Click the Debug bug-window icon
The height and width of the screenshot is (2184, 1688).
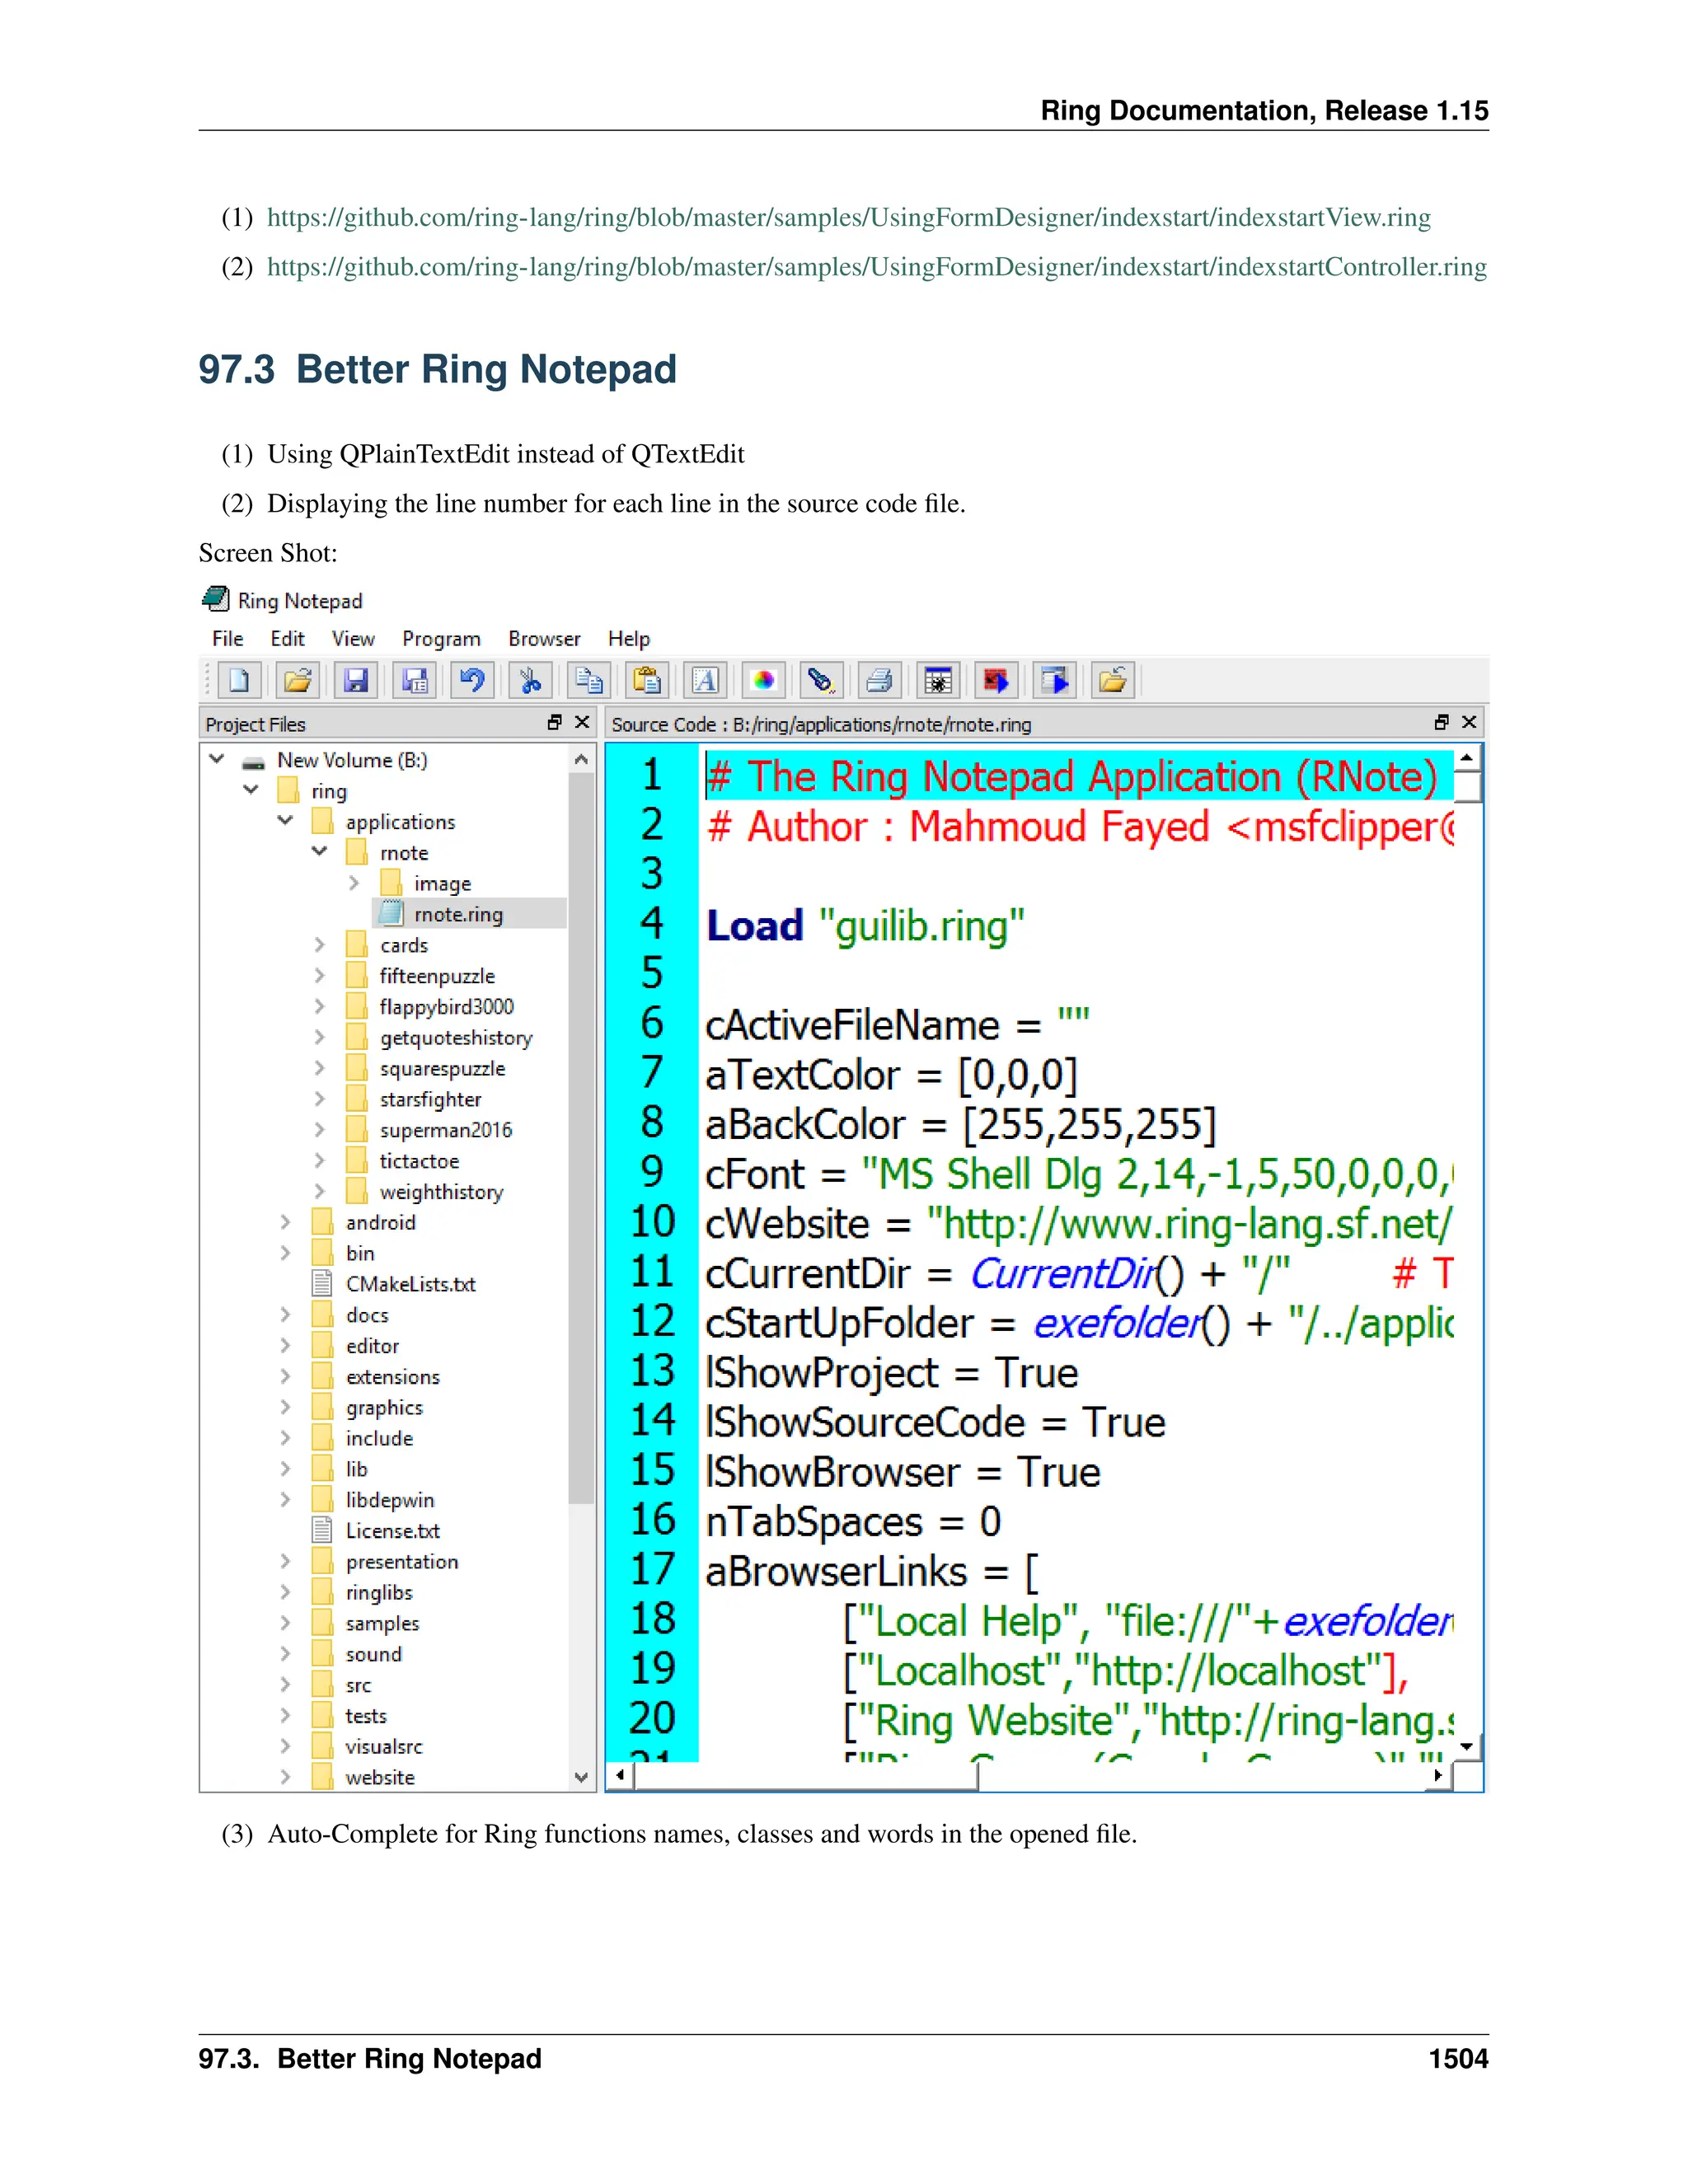(x=938, y=681)
